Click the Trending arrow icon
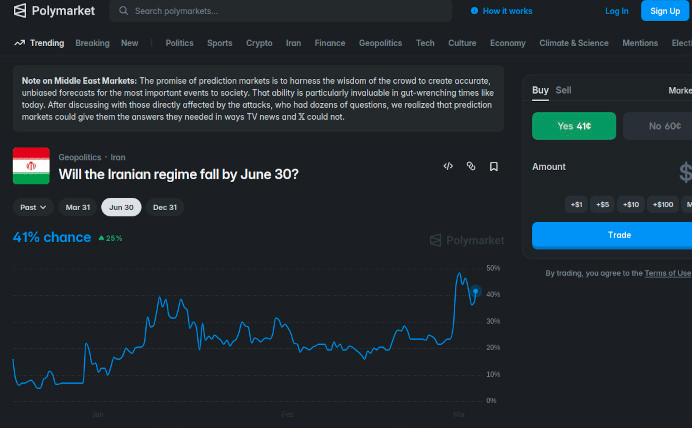This screenshot has width=692, height=428. [20, 43]
